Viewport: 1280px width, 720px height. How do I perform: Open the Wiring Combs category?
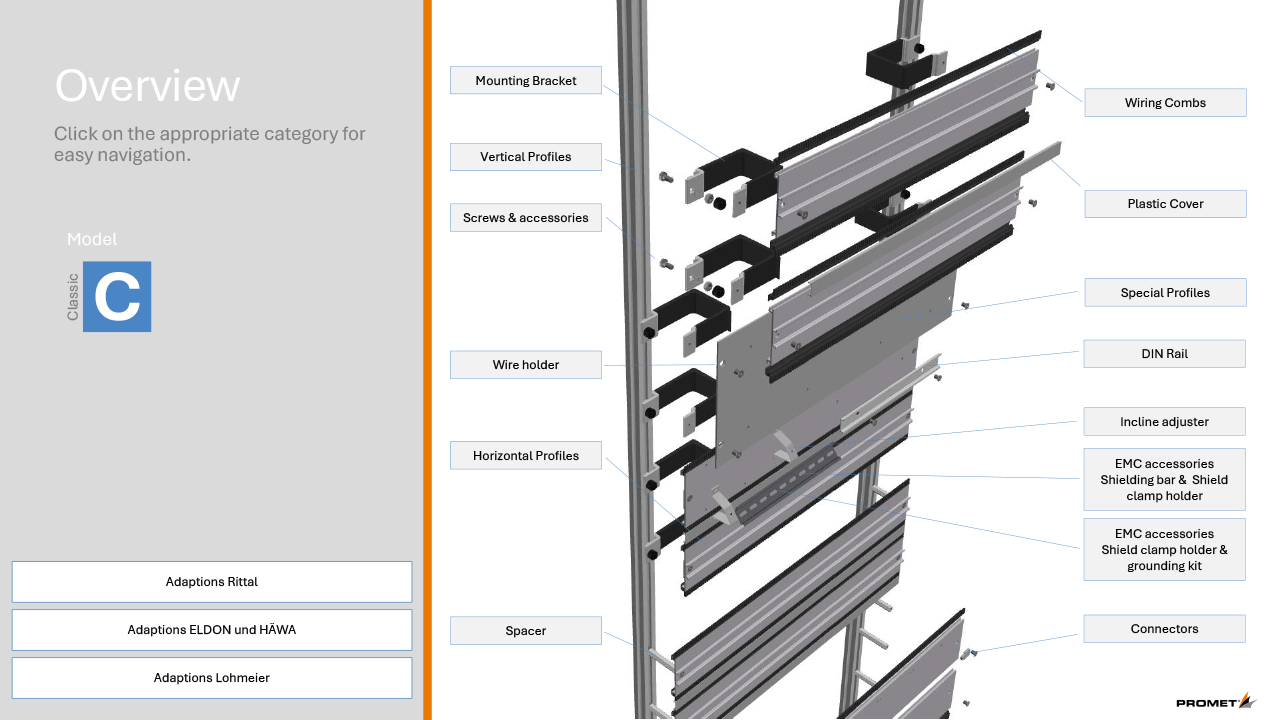(1165, 103)
